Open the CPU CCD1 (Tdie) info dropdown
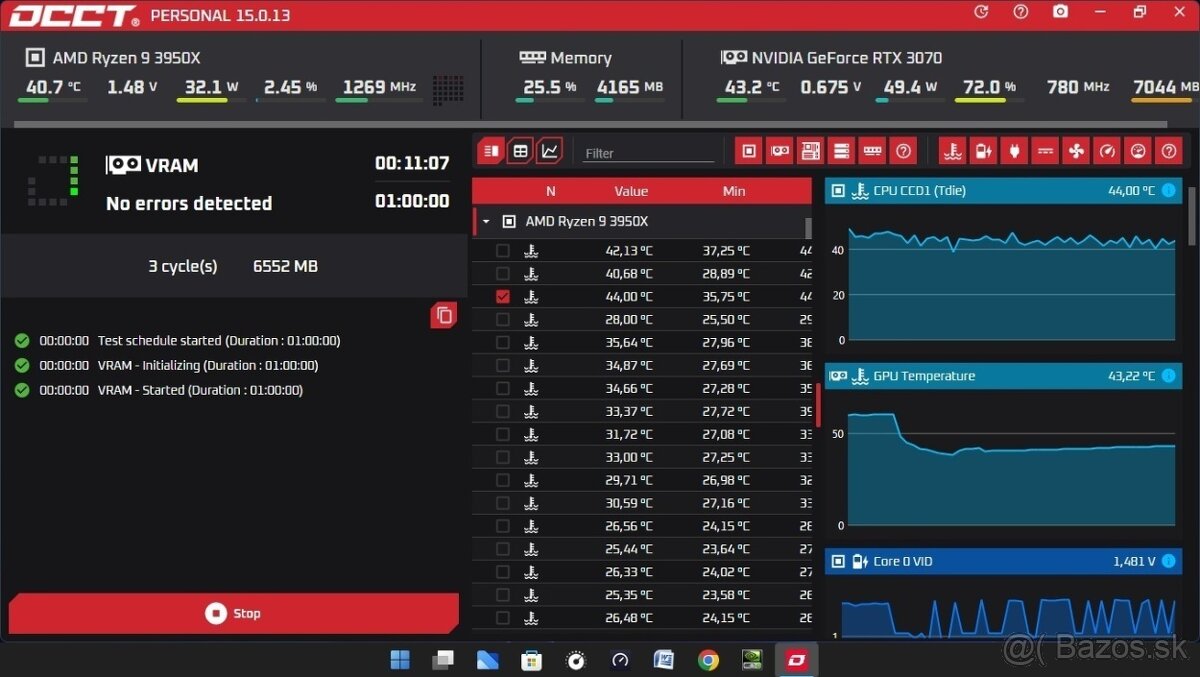 (1169, 190)
